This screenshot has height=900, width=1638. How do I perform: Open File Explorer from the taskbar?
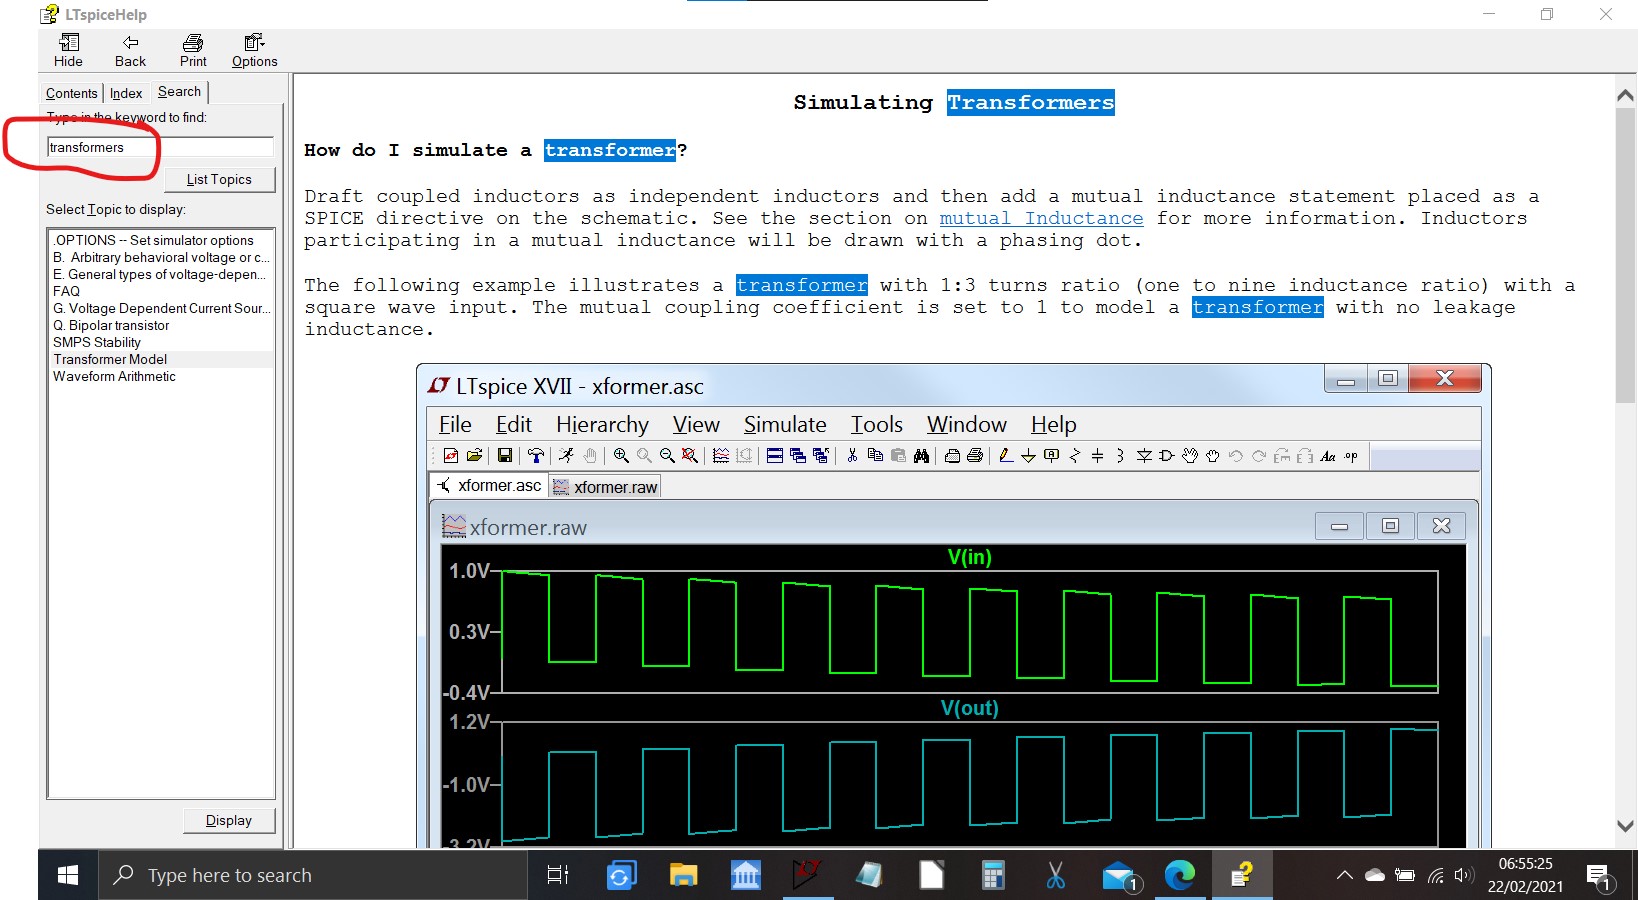click(x=683, y=875)
